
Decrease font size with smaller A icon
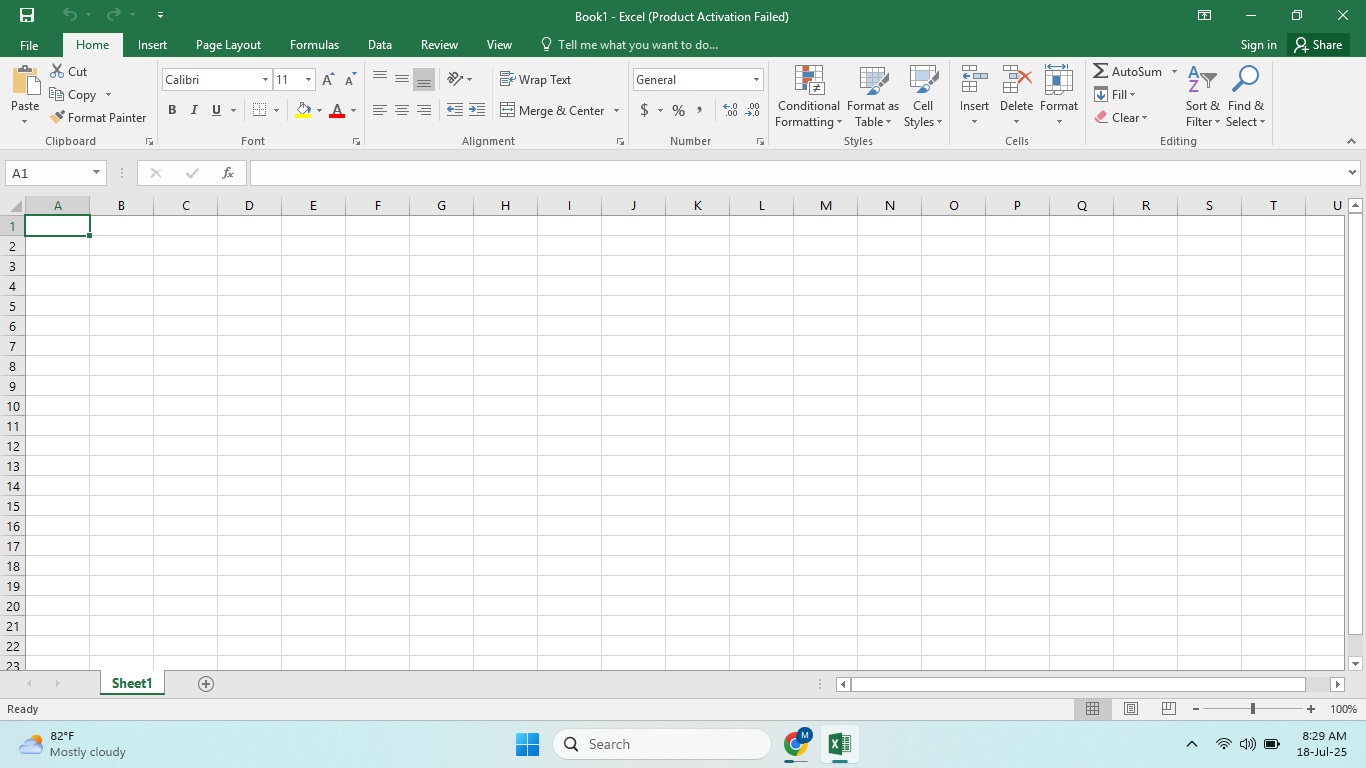click(x=350, y=80)
